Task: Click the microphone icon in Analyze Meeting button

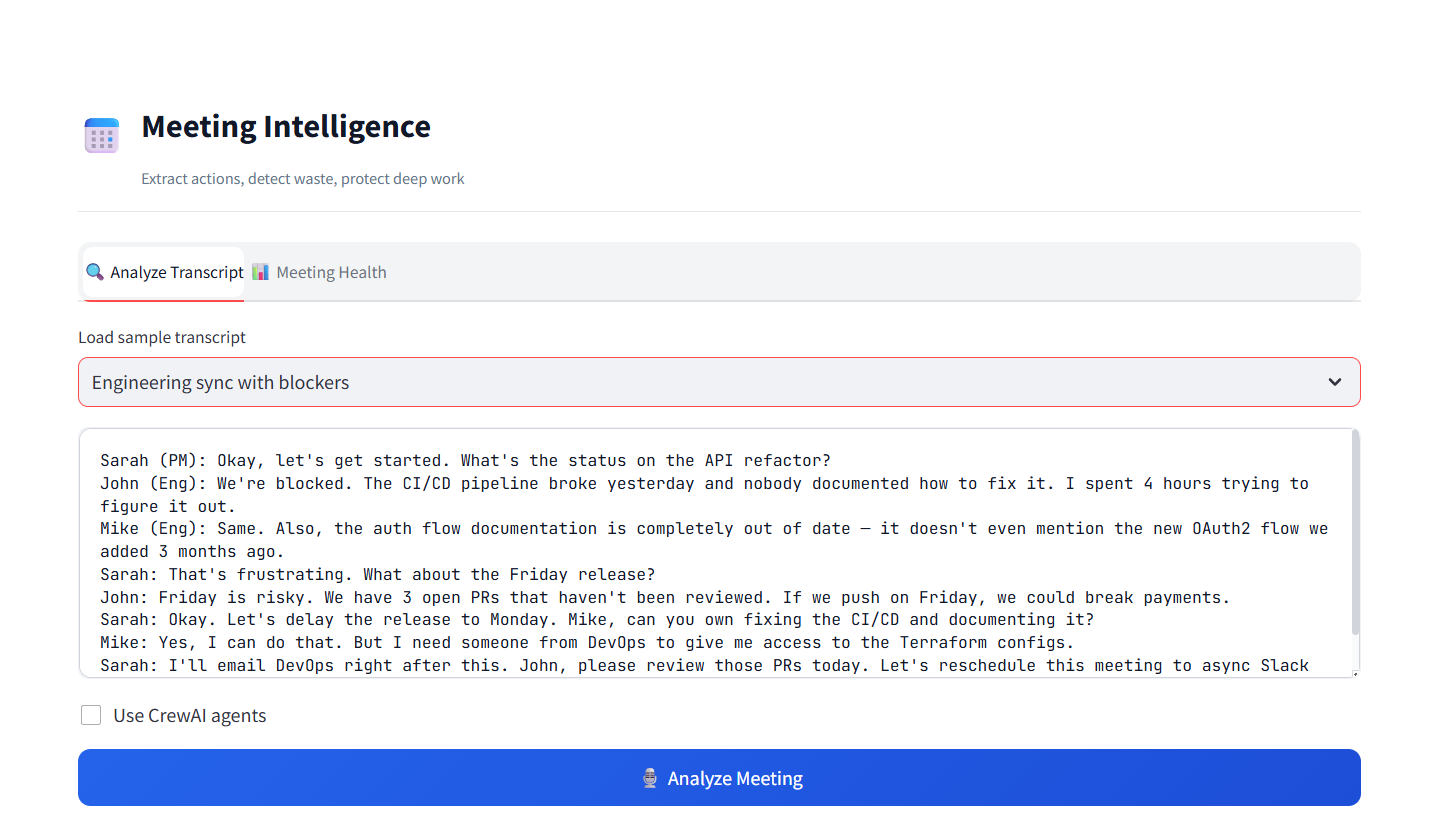Action: coord(650,778)
